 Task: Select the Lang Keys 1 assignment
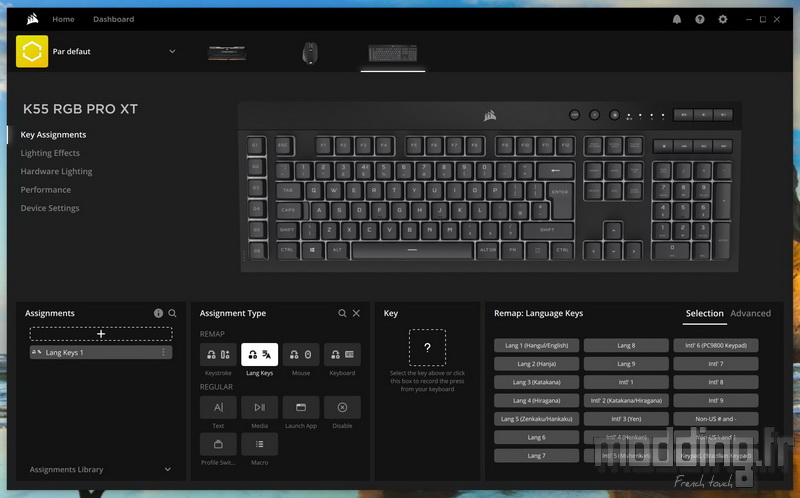coord(101,353)
